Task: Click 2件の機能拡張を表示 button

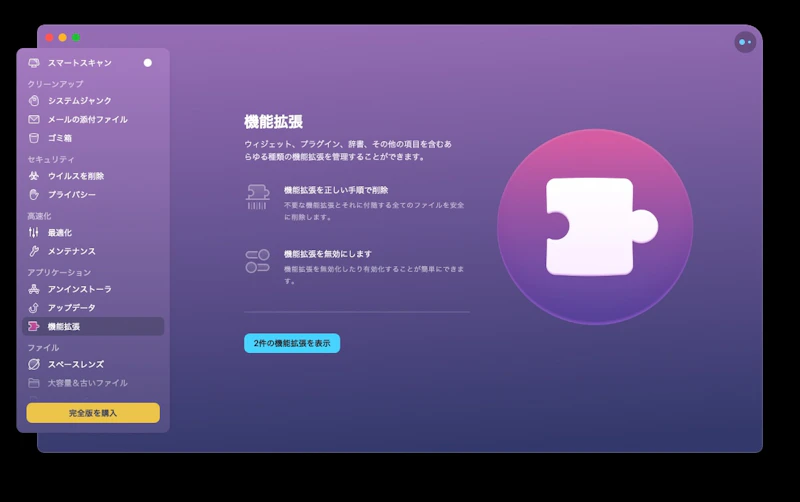Action: 292,343
